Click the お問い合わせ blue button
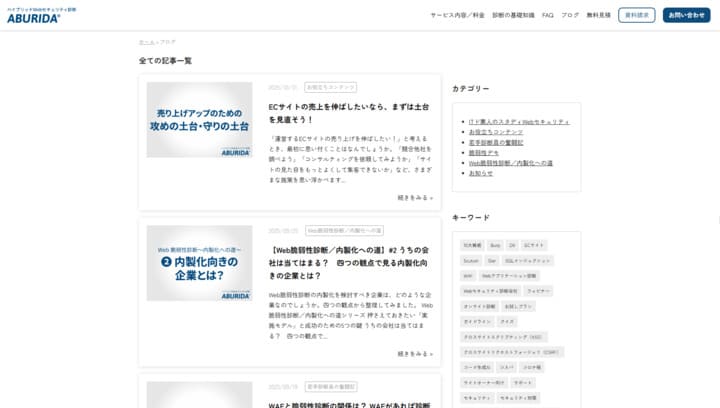This screenshot has height=408, width=720. pos(686,15)
